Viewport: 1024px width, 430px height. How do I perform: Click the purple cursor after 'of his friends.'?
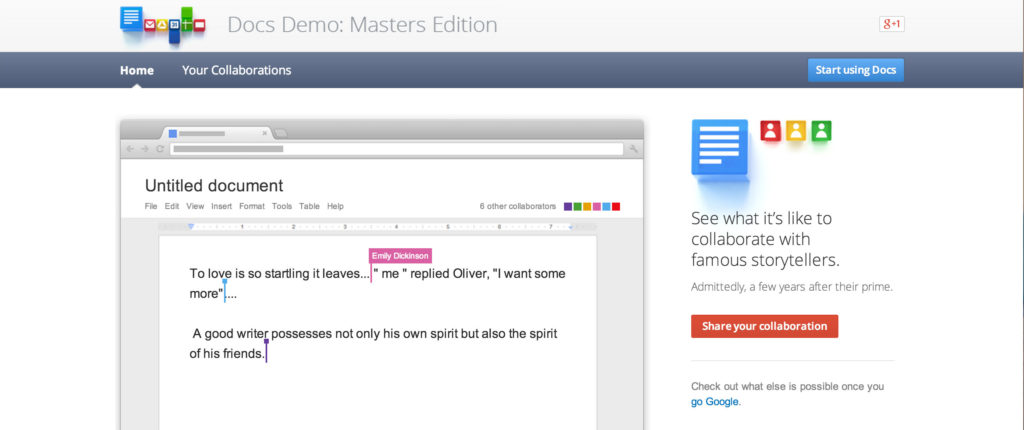tap(266, 351)
